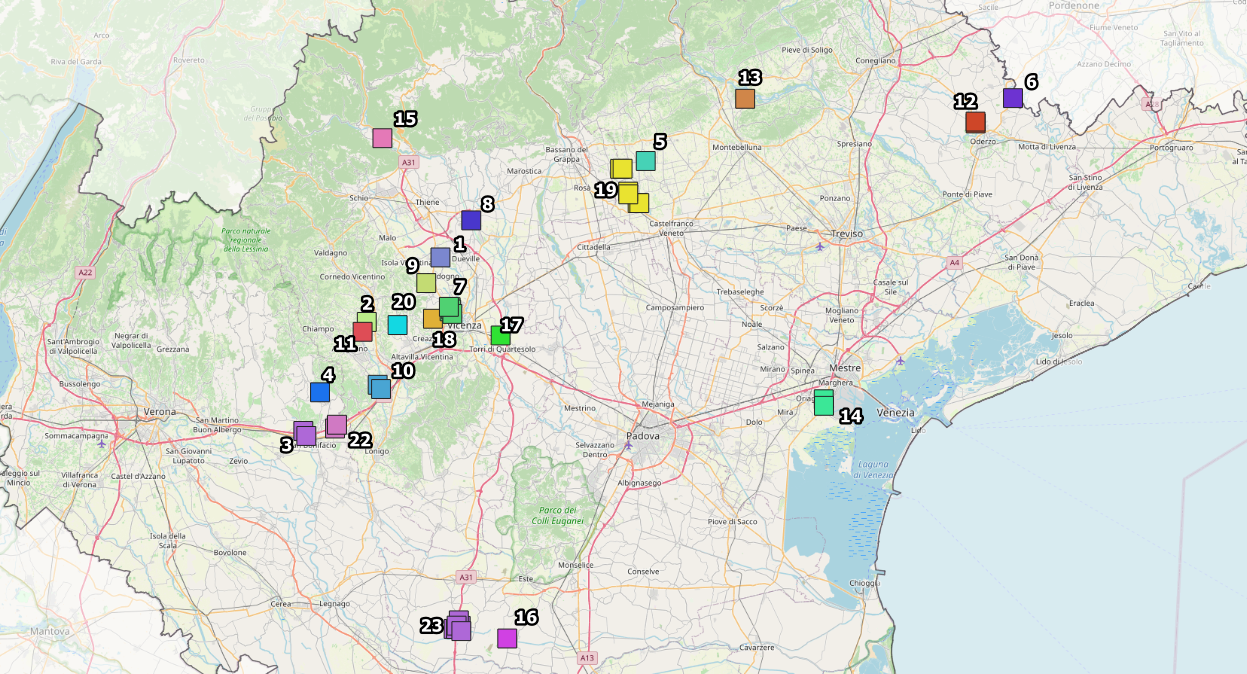Click the periwinkle marker labeled 1
The image size is (1247, 674).
[x=441, y=257]
